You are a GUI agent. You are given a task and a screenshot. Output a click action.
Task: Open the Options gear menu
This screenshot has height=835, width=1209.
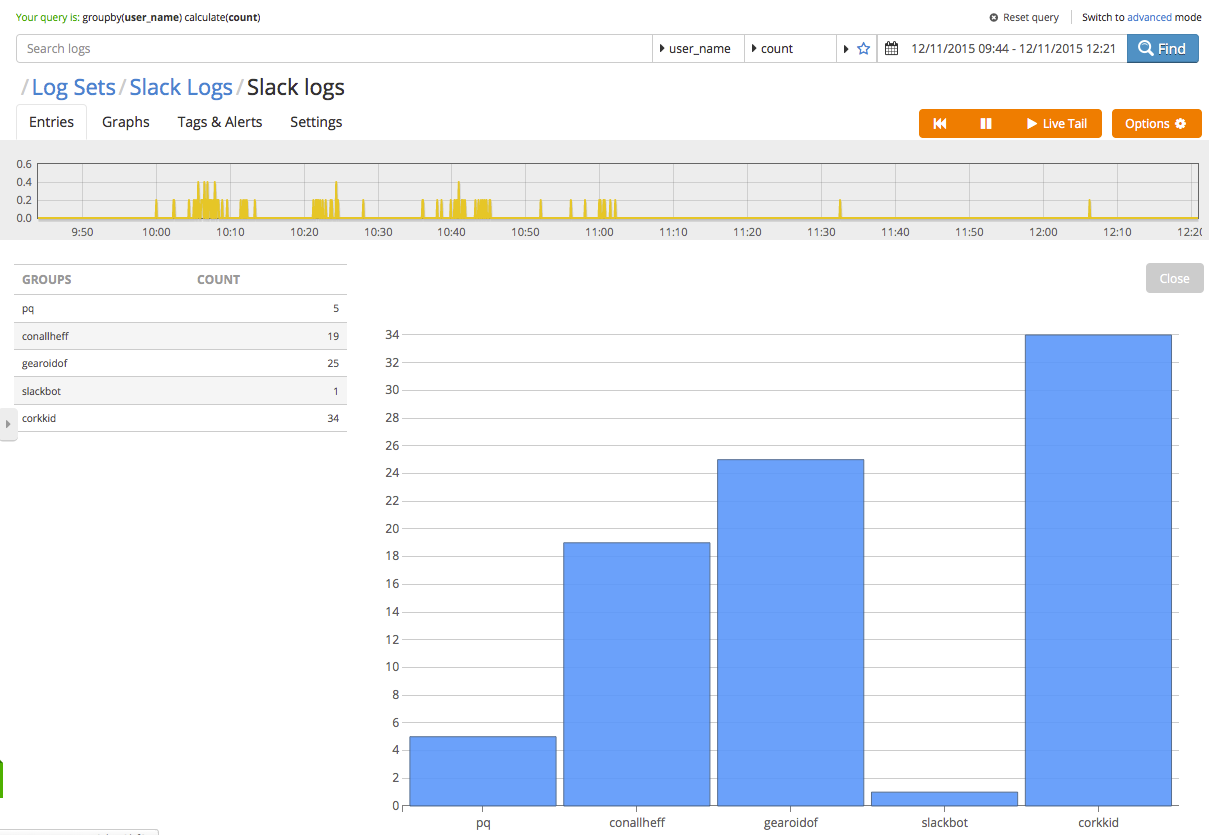click(1155, 124)
